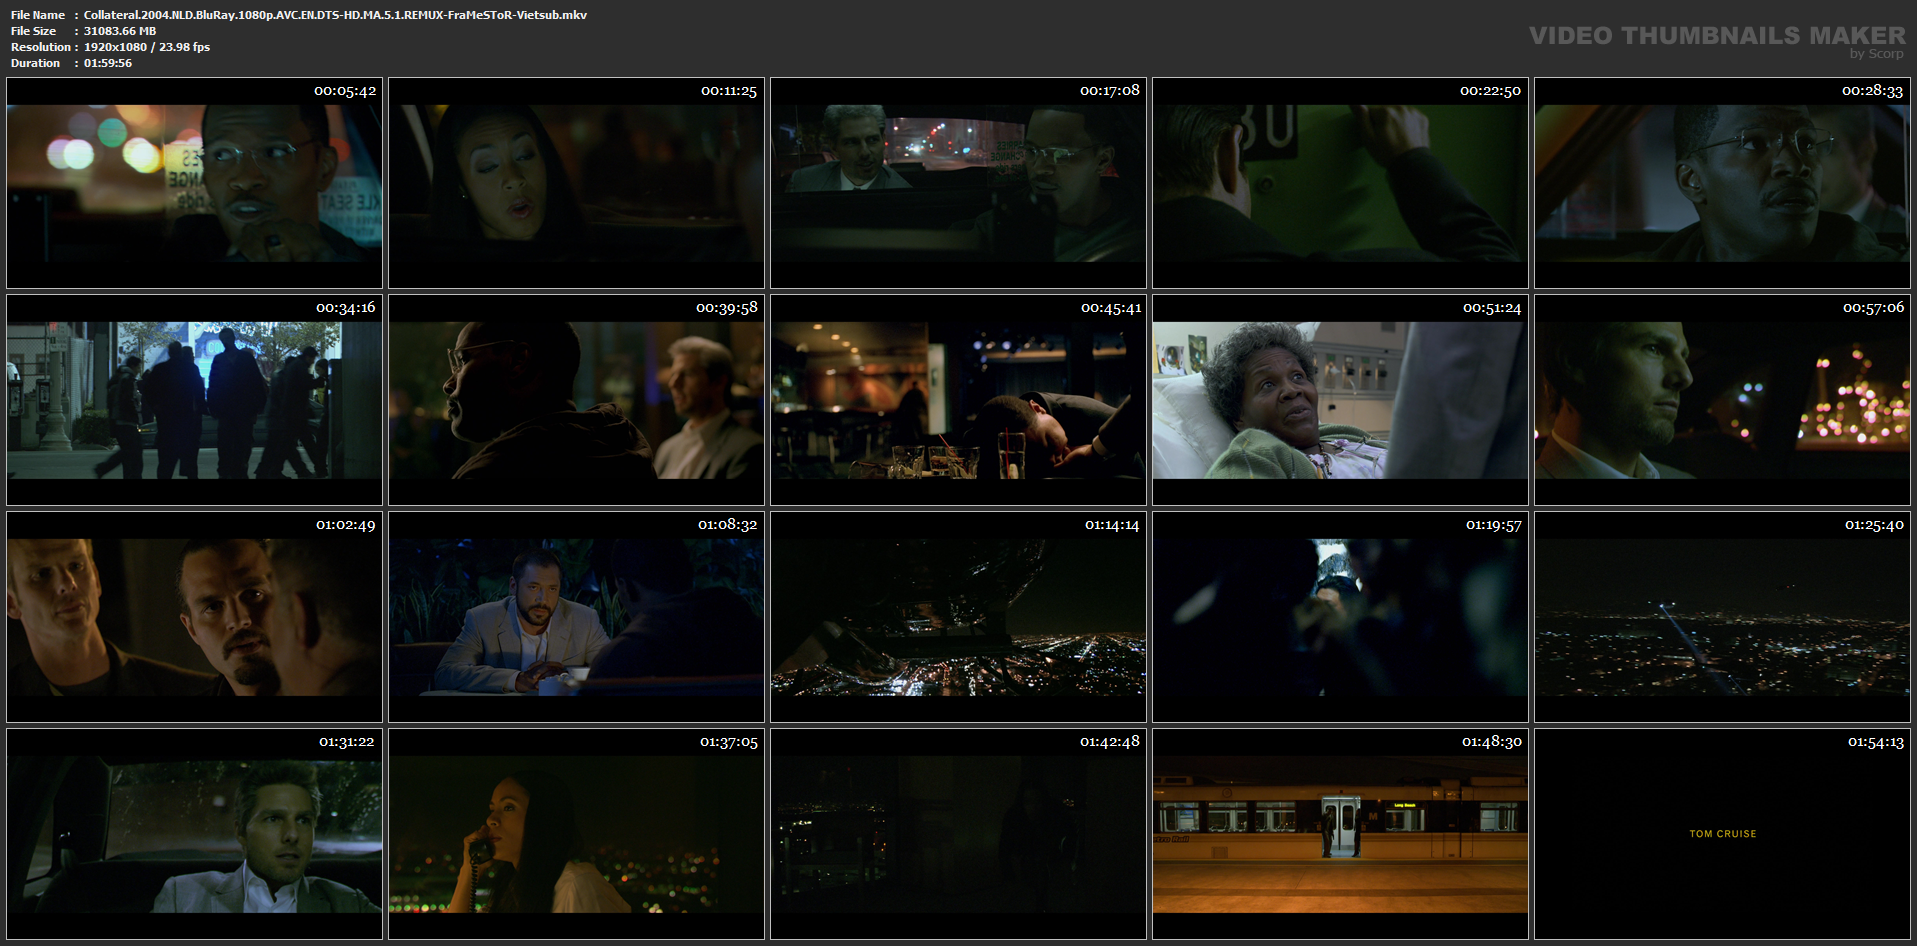Click the timestamp 01:54:13 label

point(1876,742)
